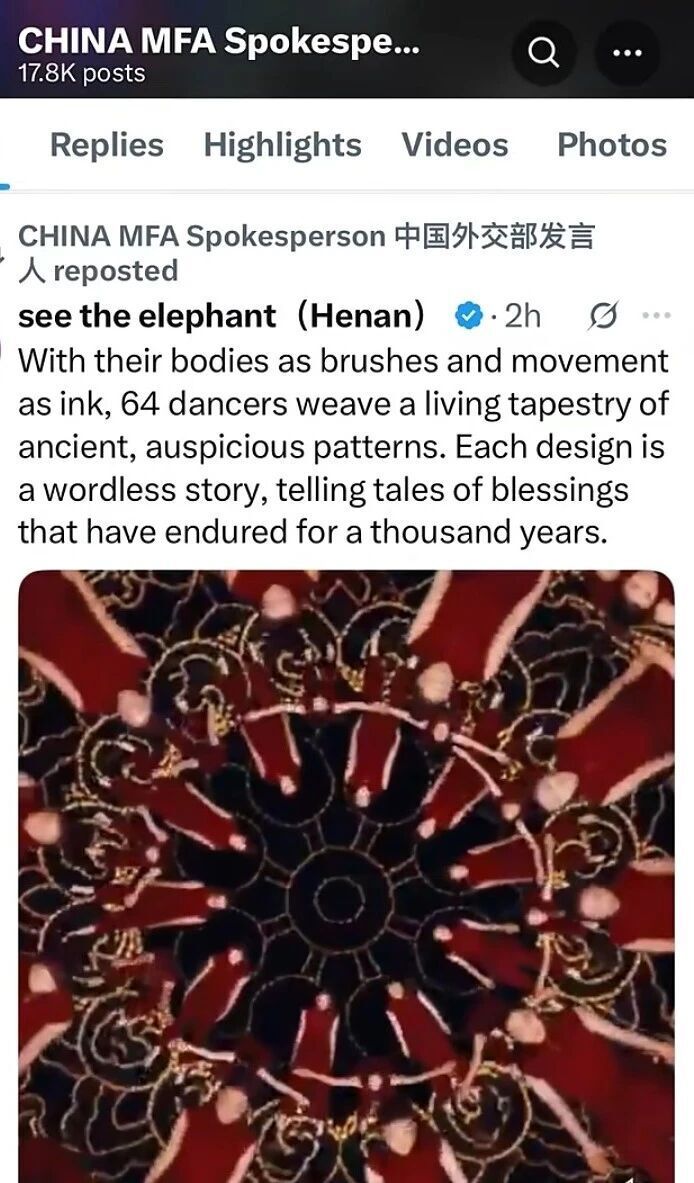
Task: Open the Videos tab
Action: click(x=456, y=145)
